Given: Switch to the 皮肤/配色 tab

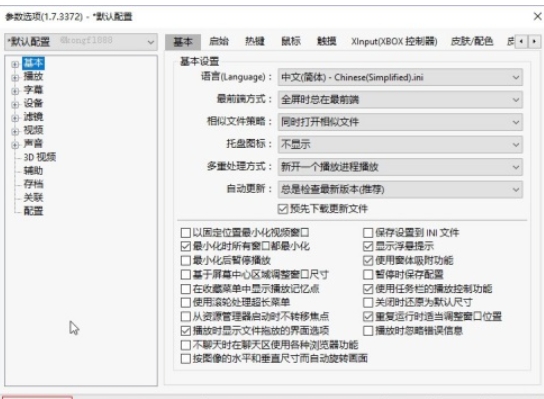Looking at the screenshot, I should (x=472, y=42).
